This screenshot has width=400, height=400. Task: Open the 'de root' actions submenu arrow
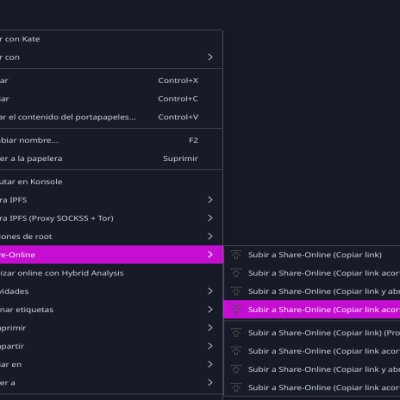point(210,236)
